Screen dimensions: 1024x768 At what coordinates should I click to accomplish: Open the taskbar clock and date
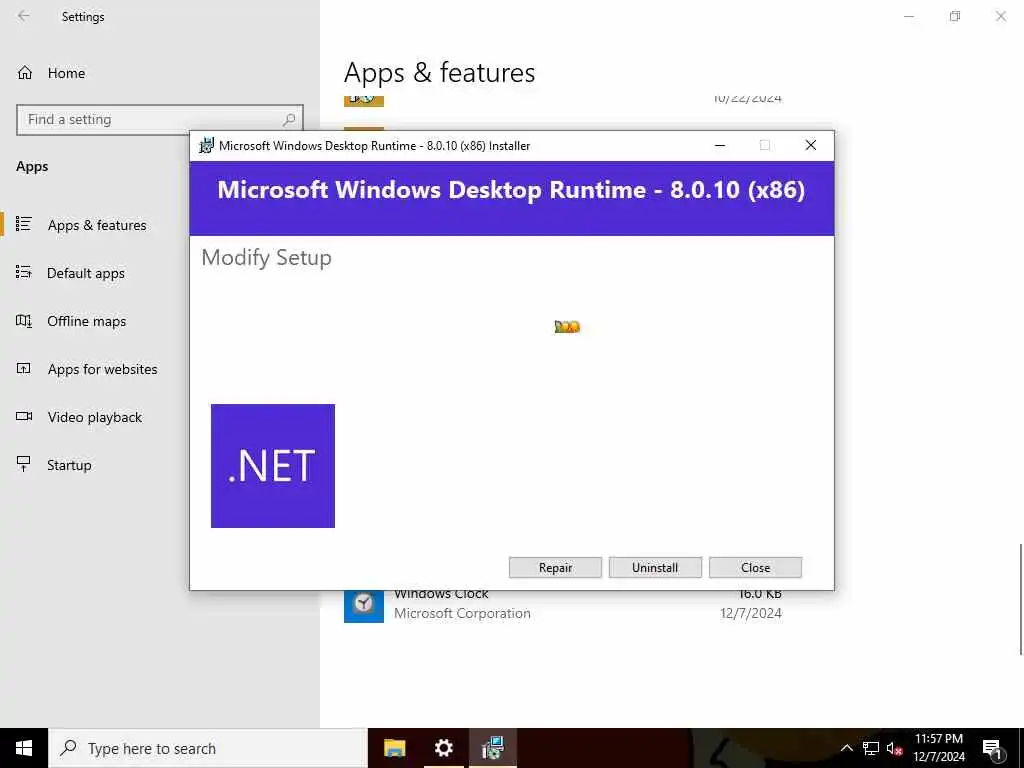point(938,748)
